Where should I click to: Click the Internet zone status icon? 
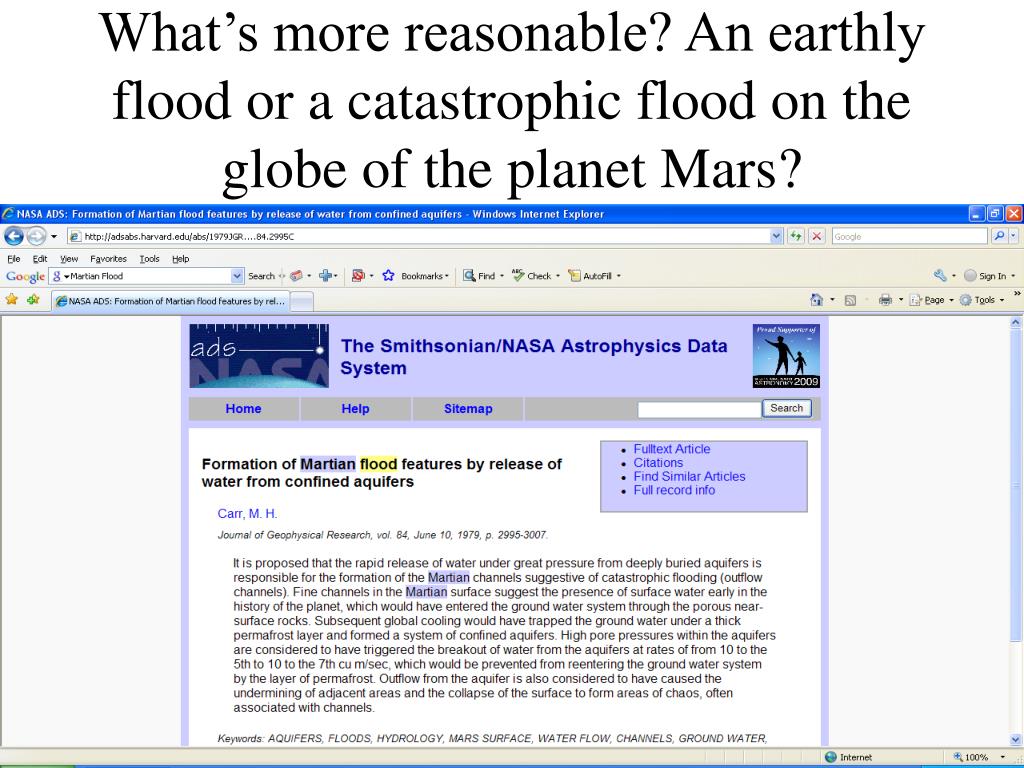(831, 757)
